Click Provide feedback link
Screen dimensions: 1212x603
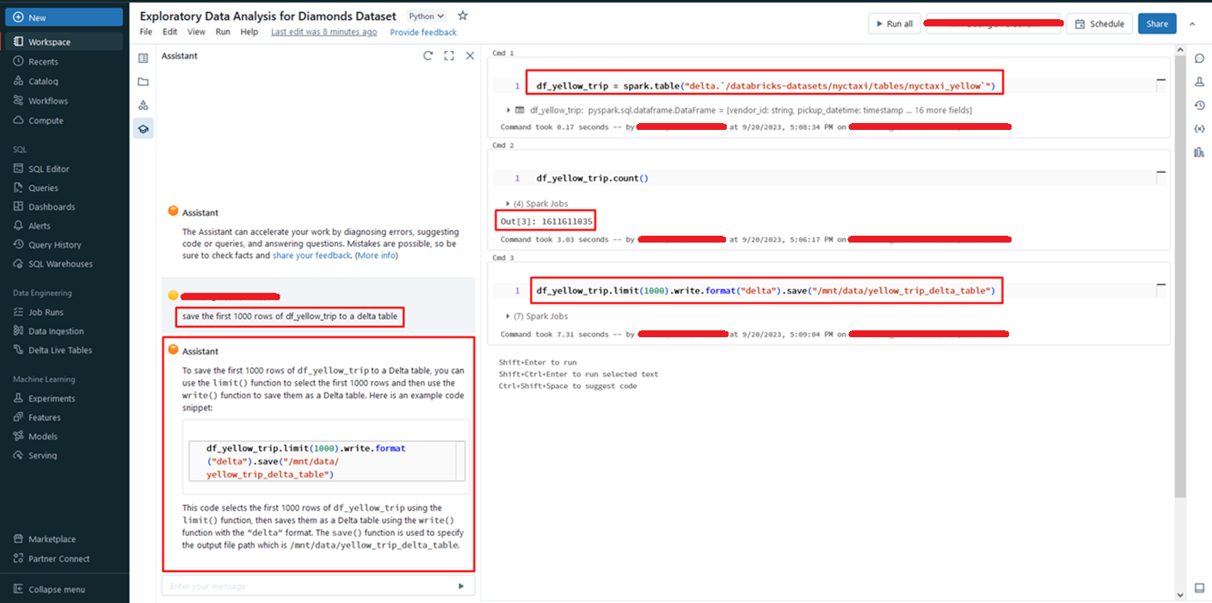coord(423,32)
